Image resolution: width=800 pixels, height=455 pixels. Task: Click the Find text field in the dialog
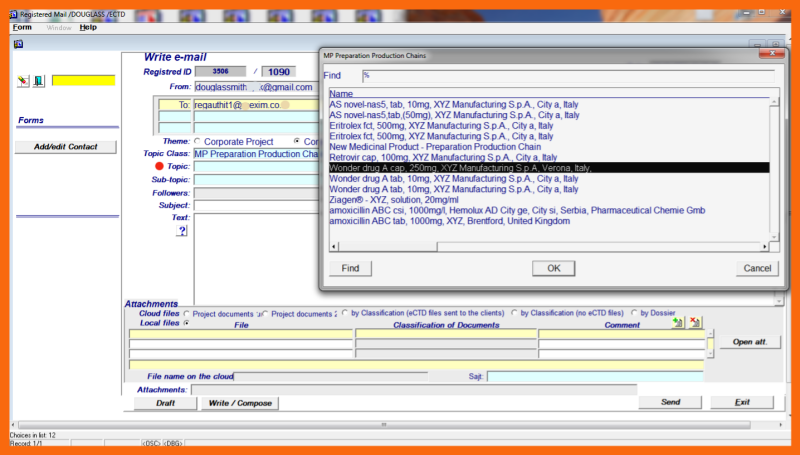(x=567, y=75)
